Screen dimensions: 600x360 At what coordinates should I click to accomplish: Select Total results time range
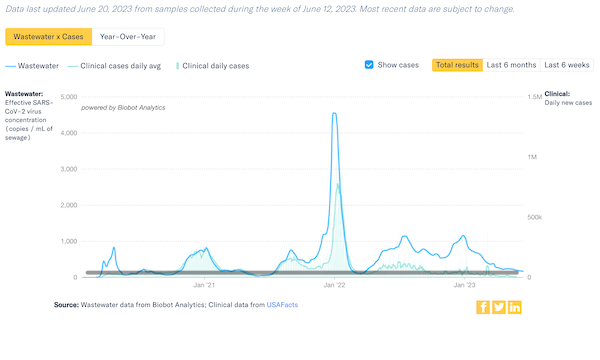457,65
